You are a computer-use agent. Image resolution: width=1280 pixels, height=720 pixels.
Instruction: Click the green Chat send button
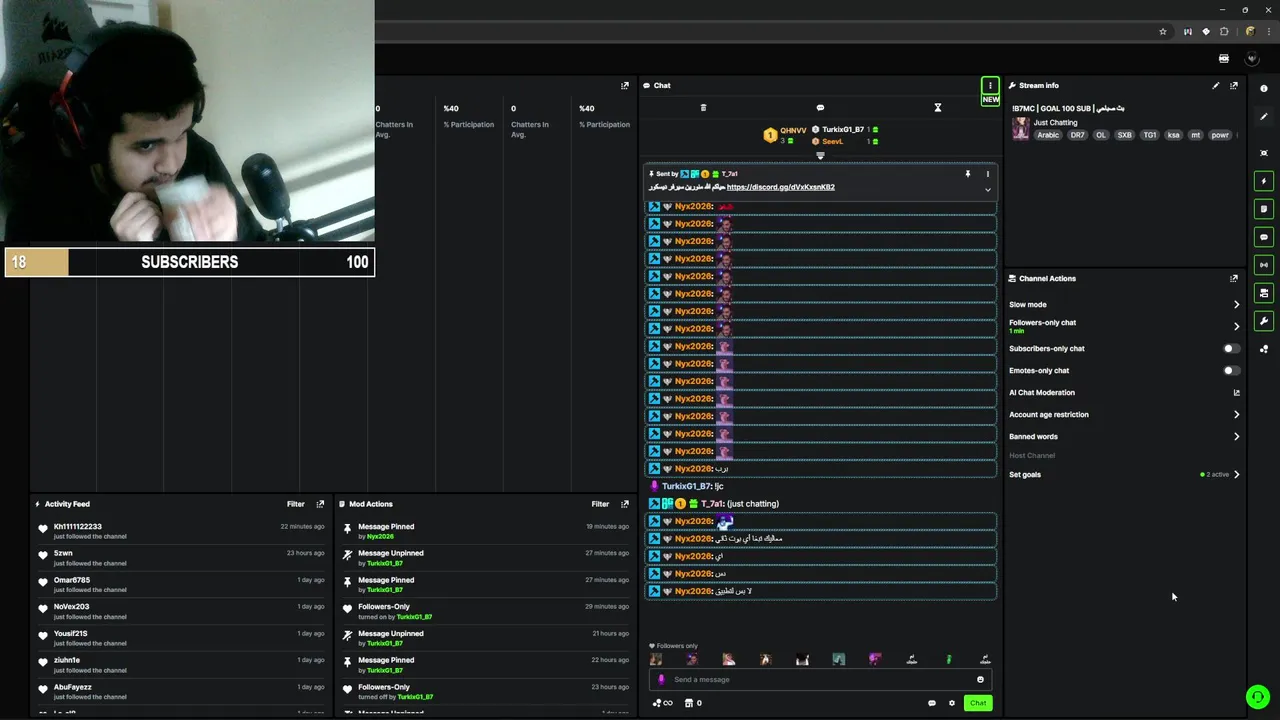click(978, 703)
